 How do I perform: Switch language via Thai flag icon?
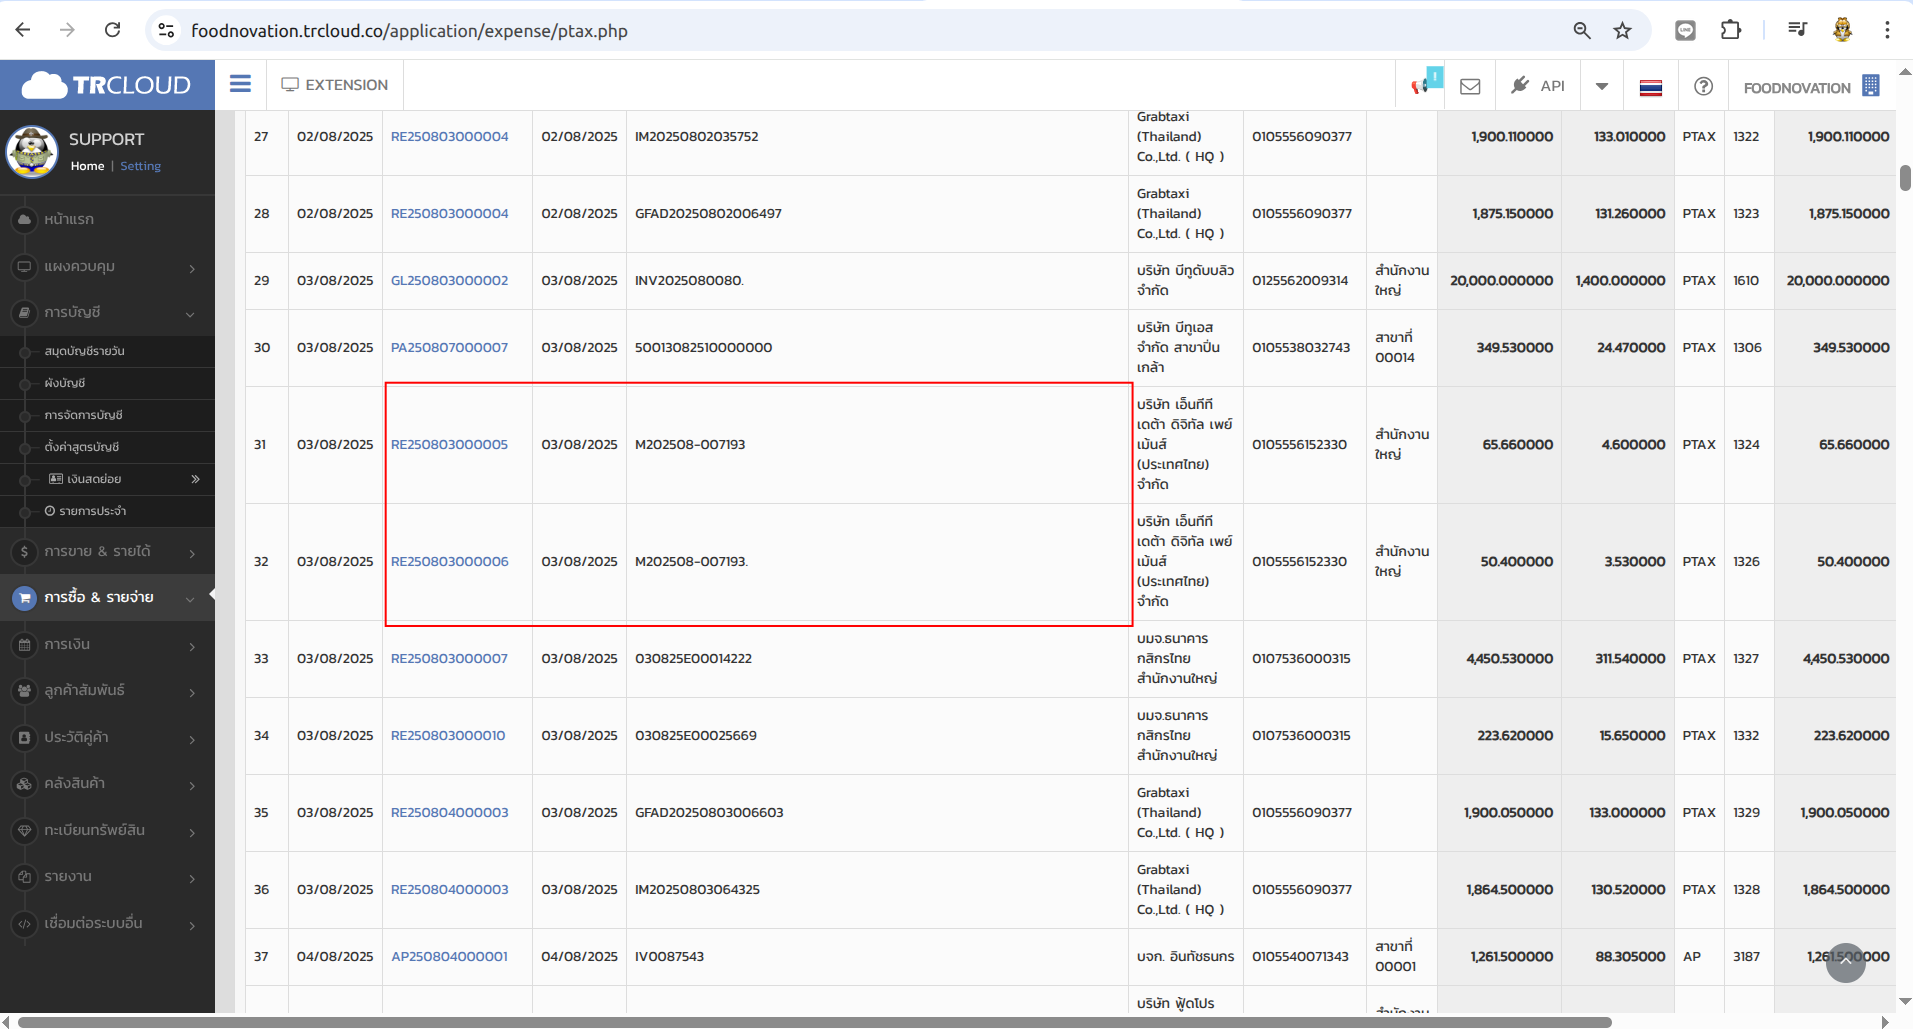coord(1651,87)
